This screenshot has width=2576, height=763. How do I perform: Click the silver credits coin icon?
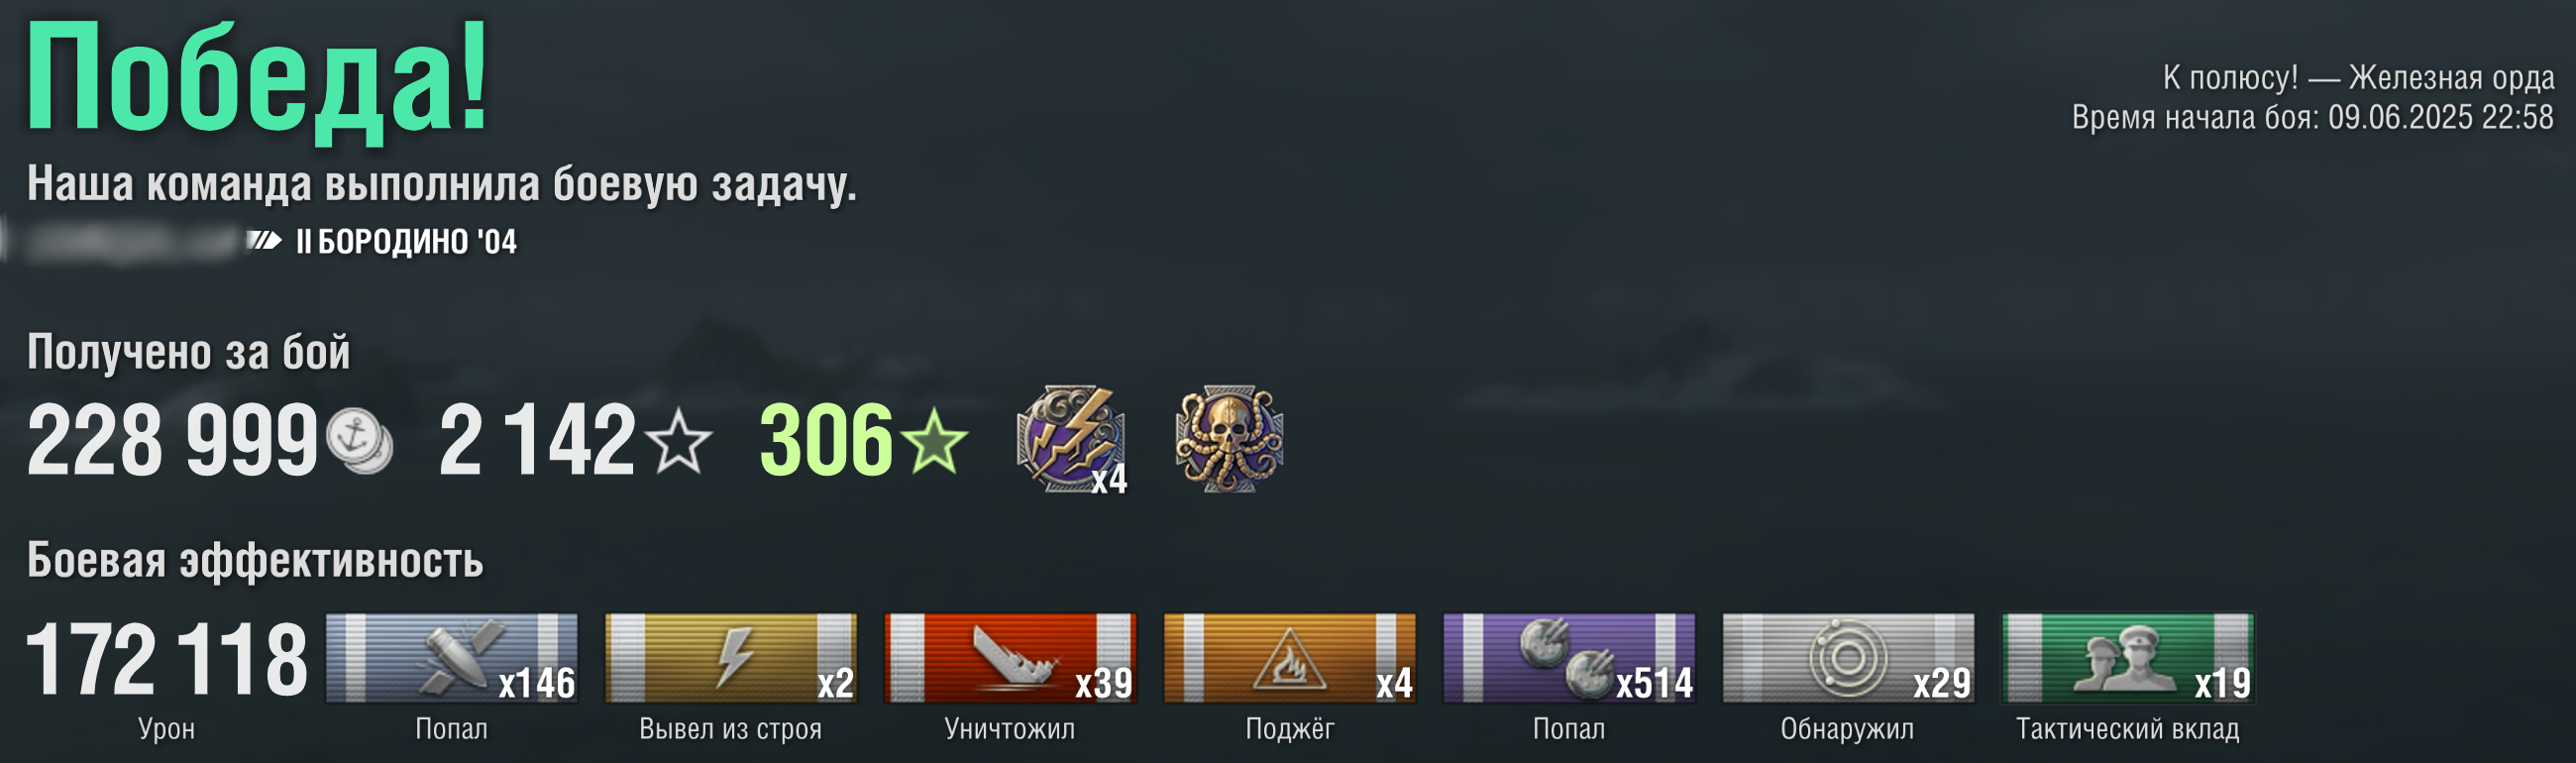[360, 441]
